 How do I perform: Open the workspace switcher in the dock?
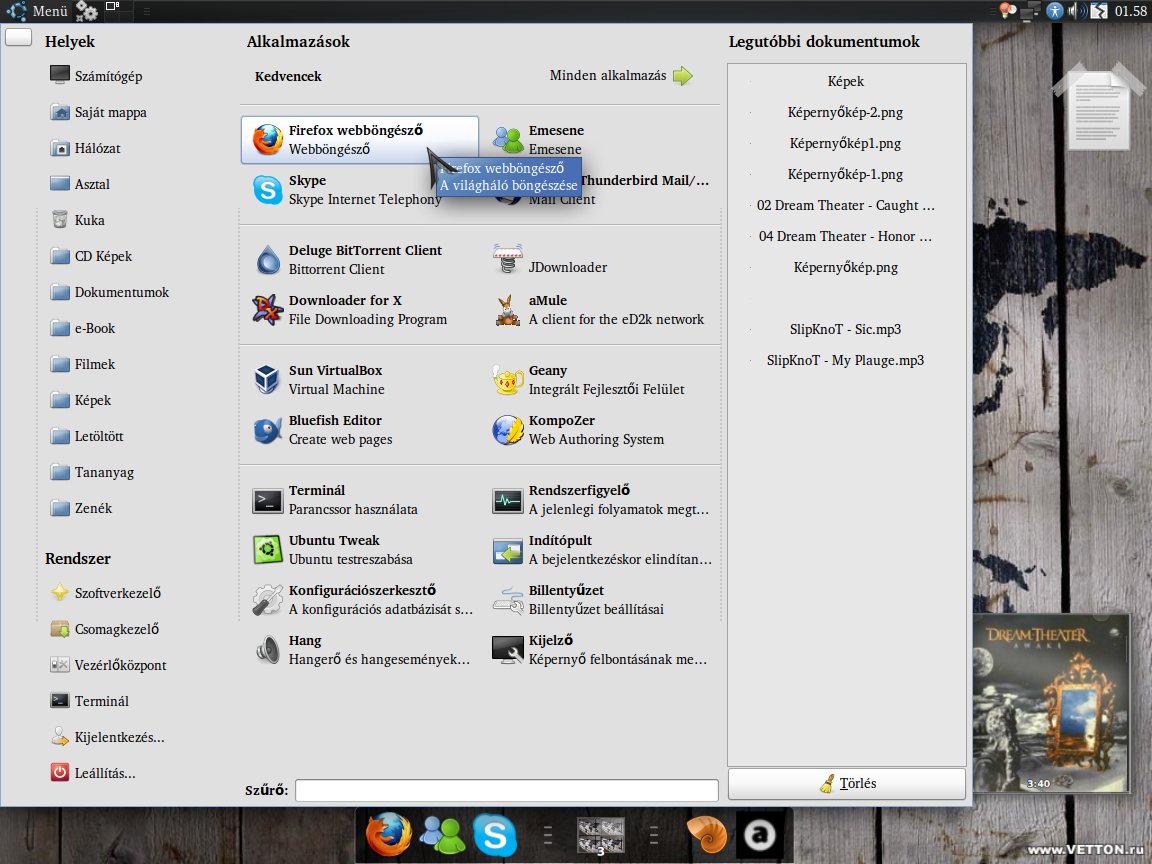600,836
